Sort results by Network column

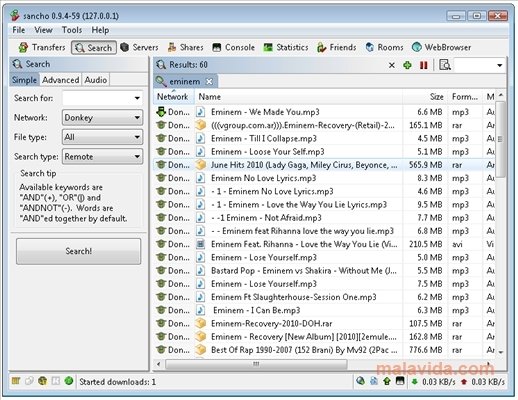pyautogui.click(x=173, y=97)
